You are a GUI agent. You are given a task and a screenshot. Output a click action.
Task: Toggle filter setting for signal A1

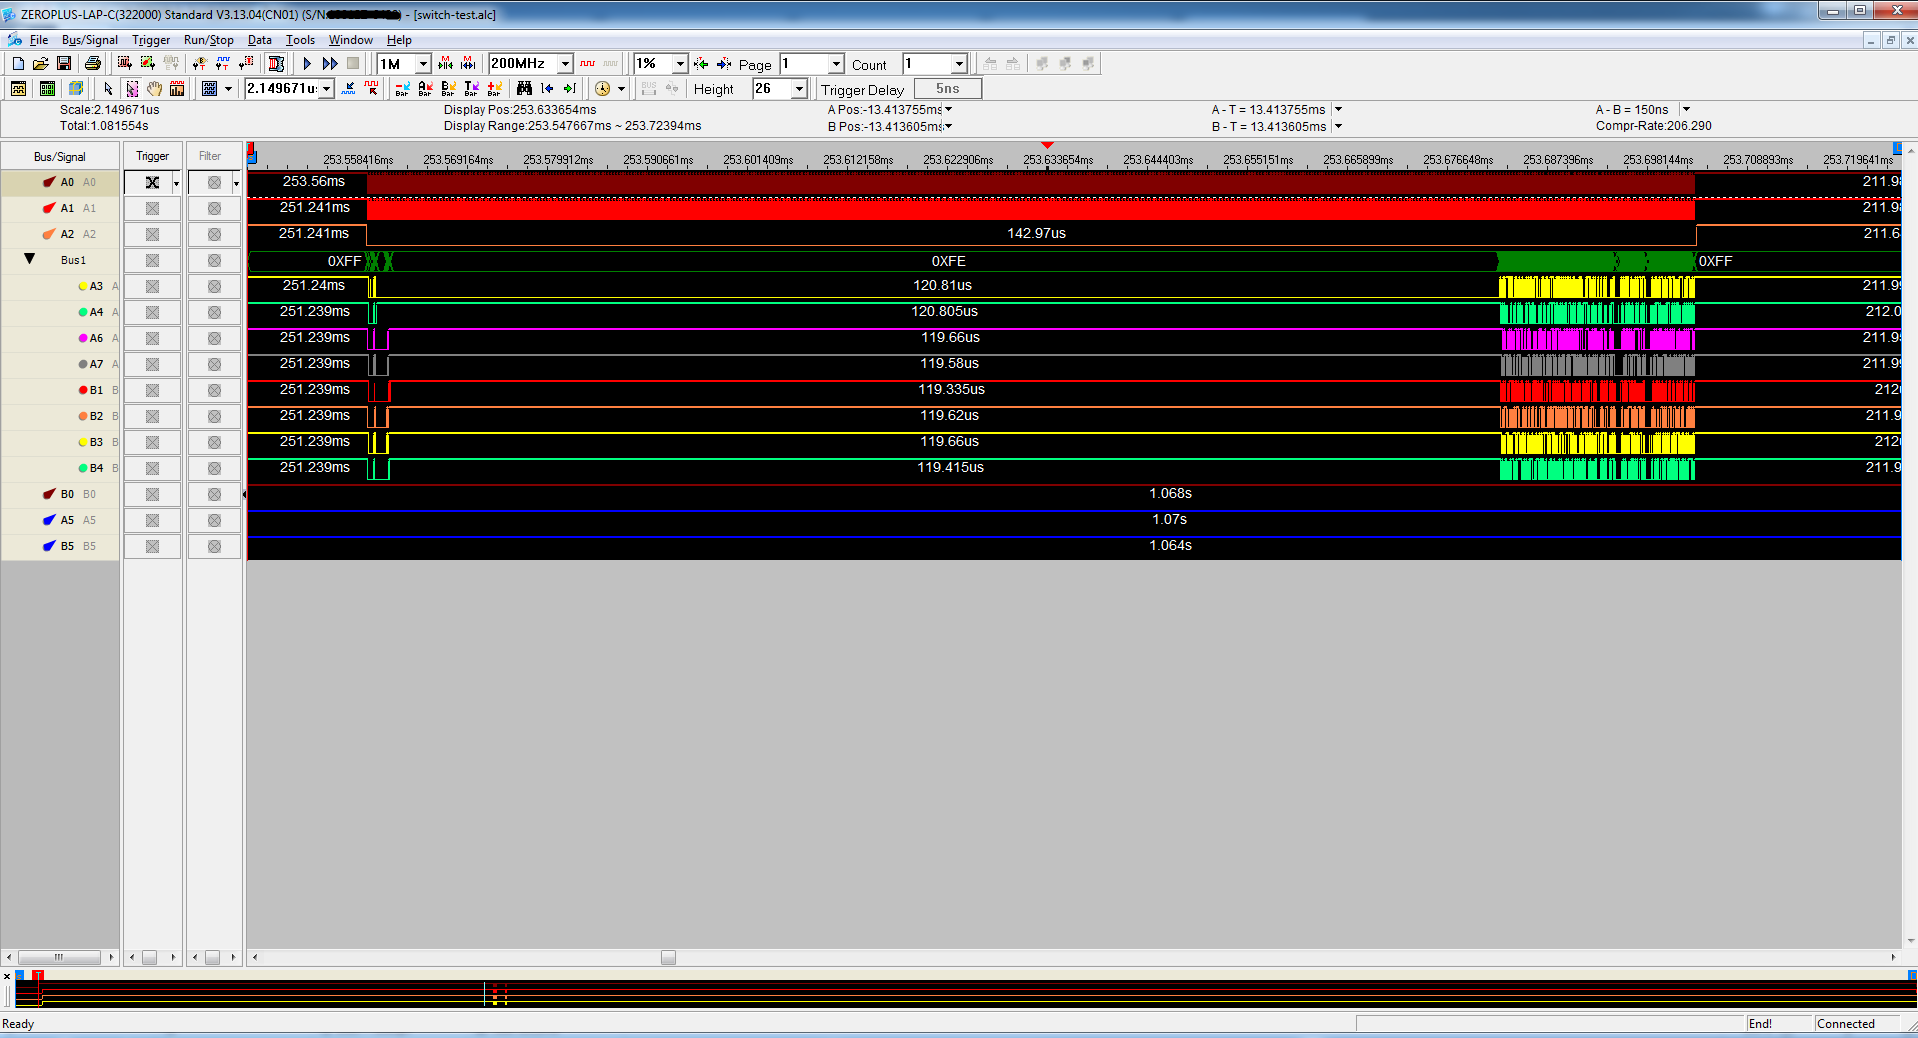coord(214,208)
